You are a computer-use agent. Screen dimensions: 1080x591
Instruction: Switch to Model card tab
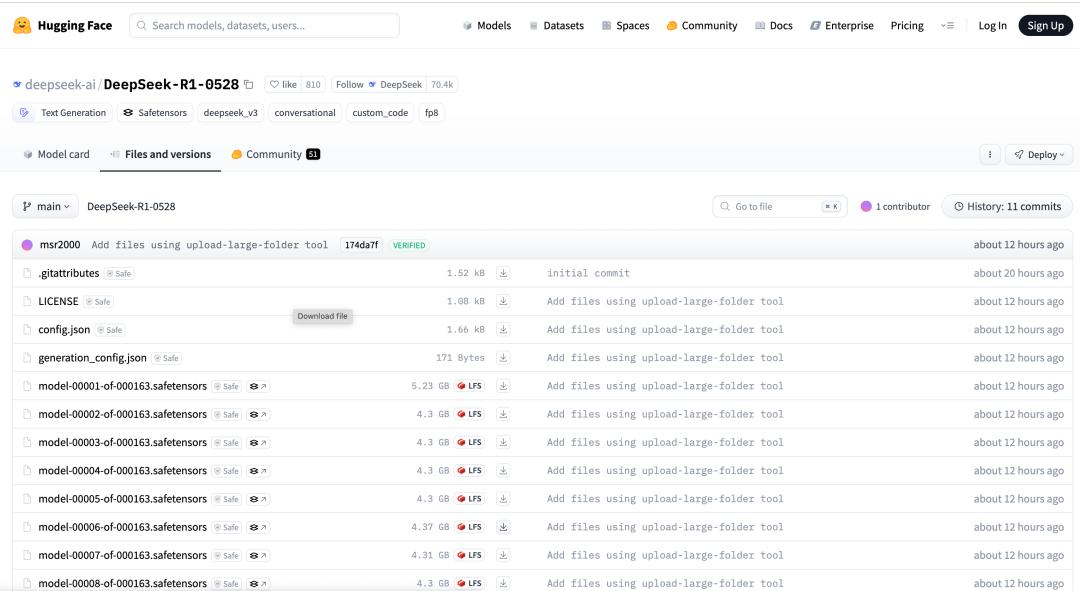pyautogui.click(x=56, y=154)
